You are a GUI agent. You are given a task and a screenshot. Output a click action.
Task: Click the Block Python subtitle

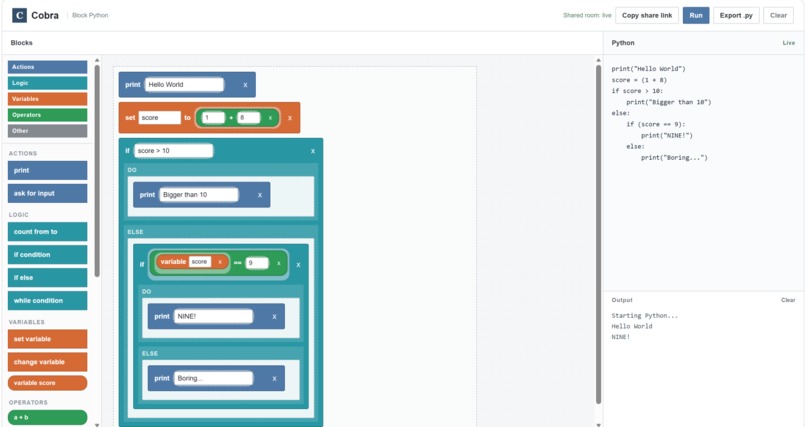coord(90,15)
